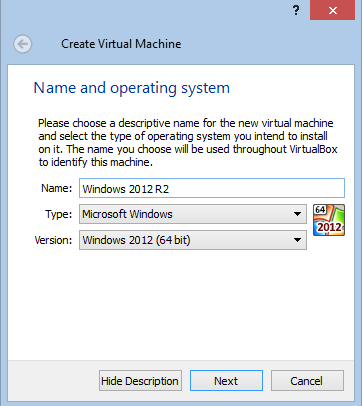This screenshot has width=362, height=406.
Task: Click the 'Type:' label
Action: click(x=59, y=214)
